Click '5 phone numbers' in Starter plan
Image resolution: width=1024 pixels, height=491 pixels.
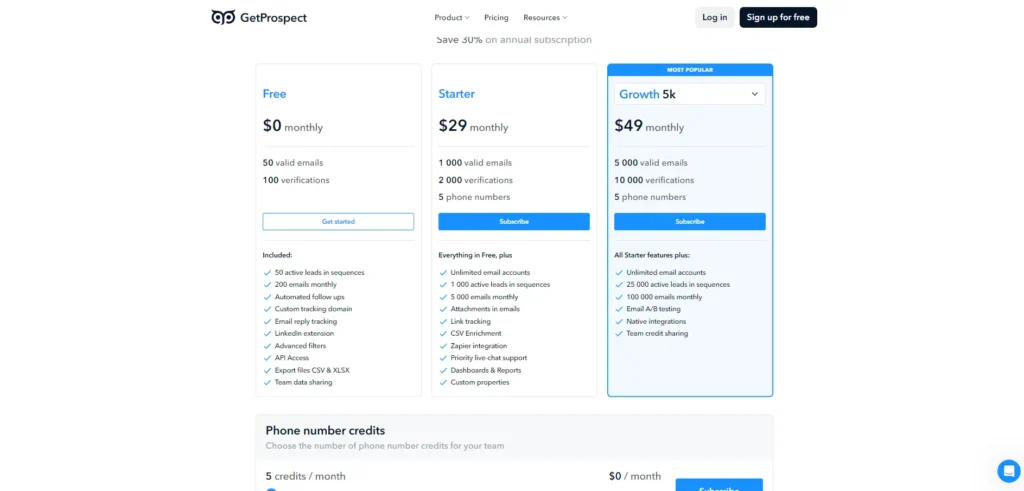pyautogui.click(x=474, y=197)
